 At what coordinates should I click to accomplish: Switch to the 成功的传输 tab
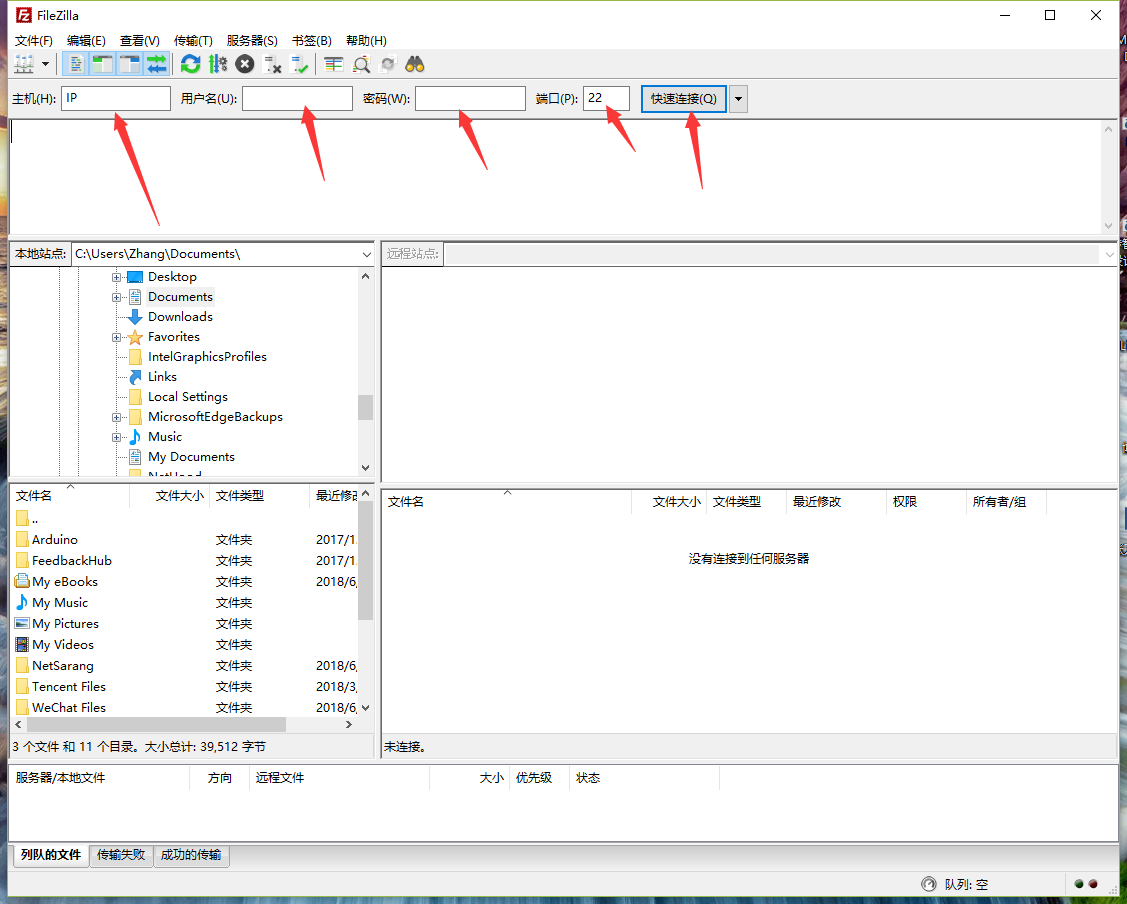pos(190,854)
